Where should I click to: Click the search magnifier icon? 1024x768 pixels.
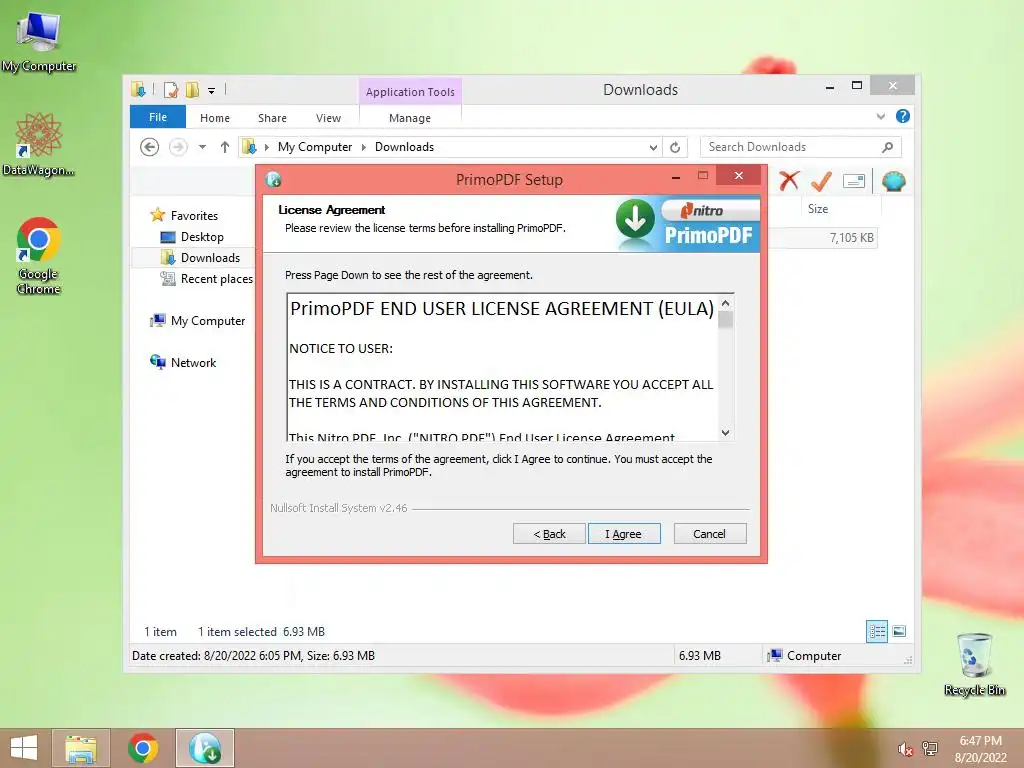click(887, 147)
